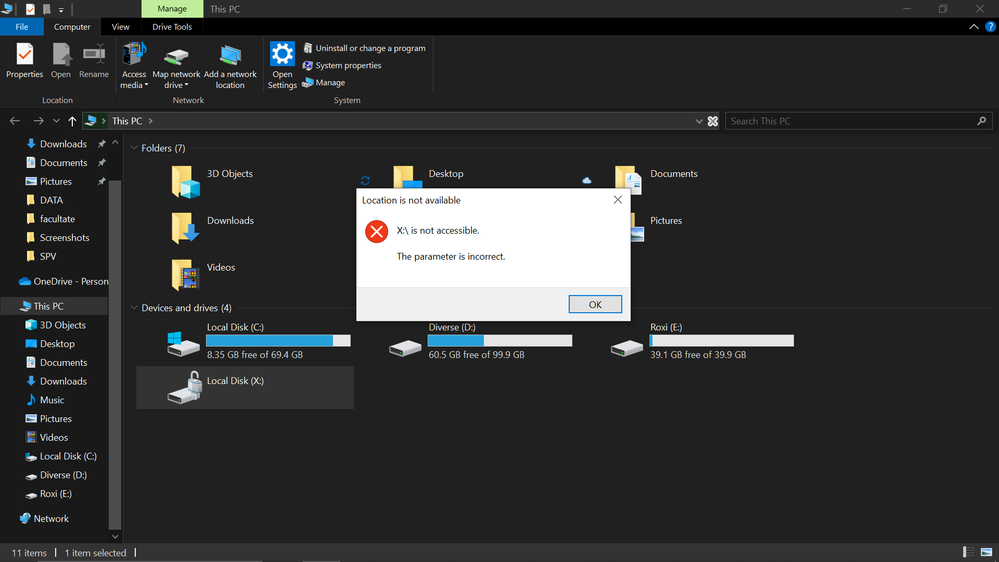Collapse the ribbon with the chevron
999x562 pixels.
click(x=974, y=27)
